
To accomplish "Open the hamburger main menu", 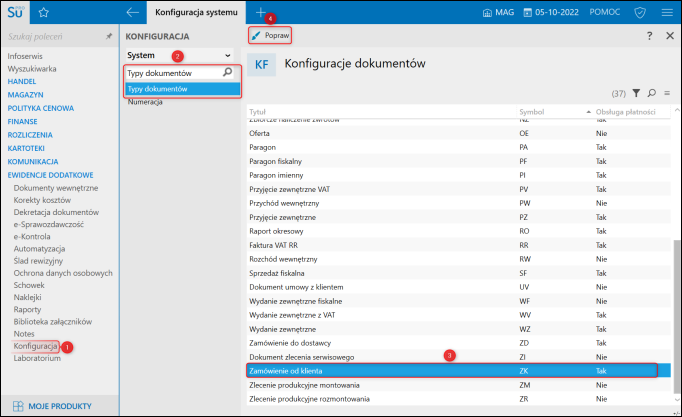I will (x=667, y=13).
